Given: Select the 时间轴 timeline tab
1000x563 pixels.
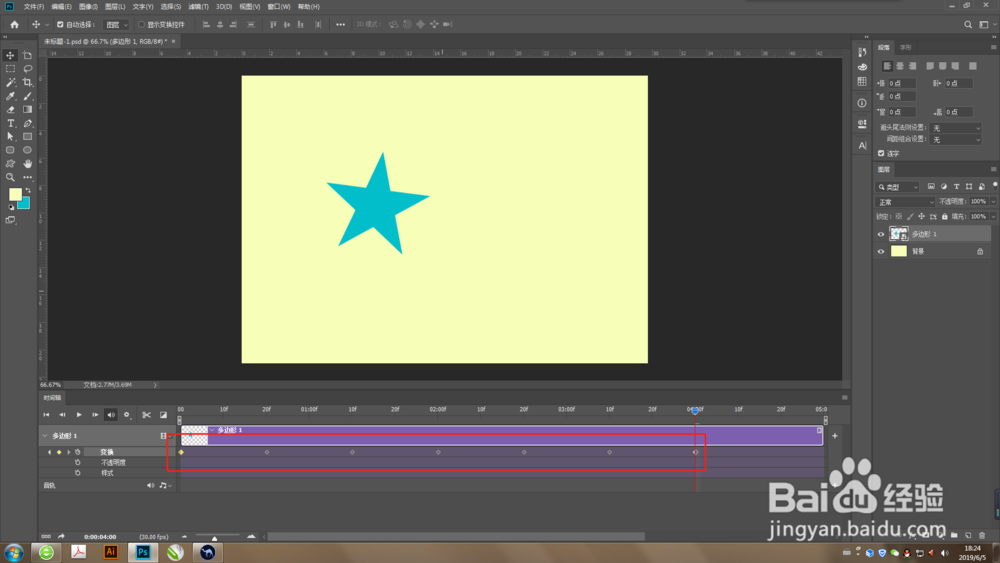Looking at the screenshot, I should coord(52,398).
